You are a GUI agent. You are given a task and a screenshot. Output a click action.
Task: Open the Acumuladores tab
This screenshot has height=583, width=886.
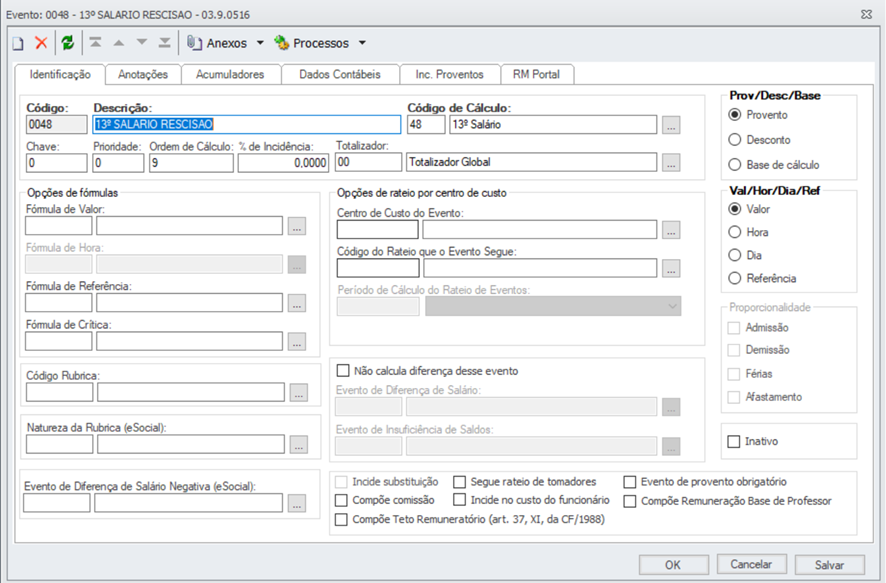tap(230, 75)
